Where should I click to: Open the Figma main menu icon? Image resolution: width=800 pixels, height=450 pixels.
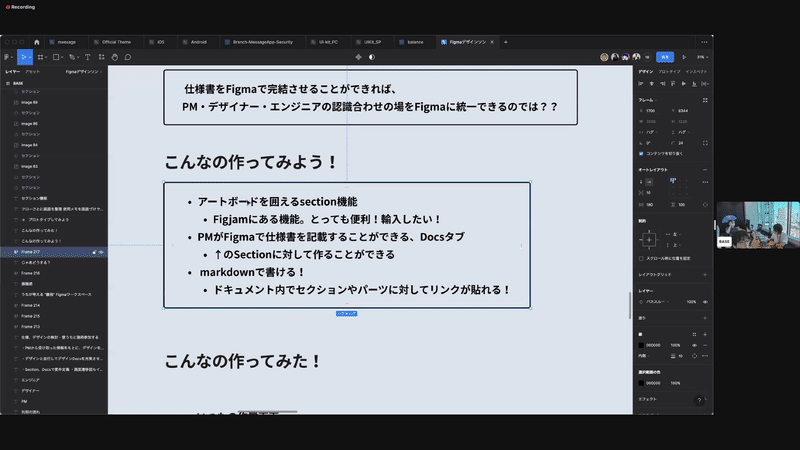click(8, 57)
